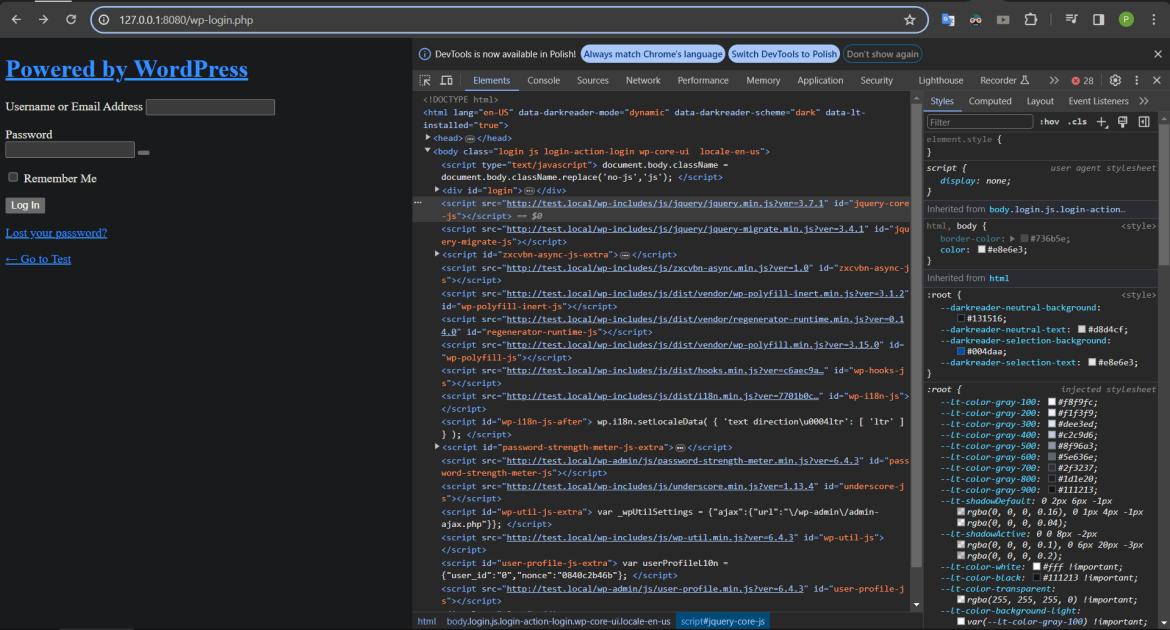Open DevTools settings gear
This screenshot has width=1170, height=630.
(x=1115, y=80)
